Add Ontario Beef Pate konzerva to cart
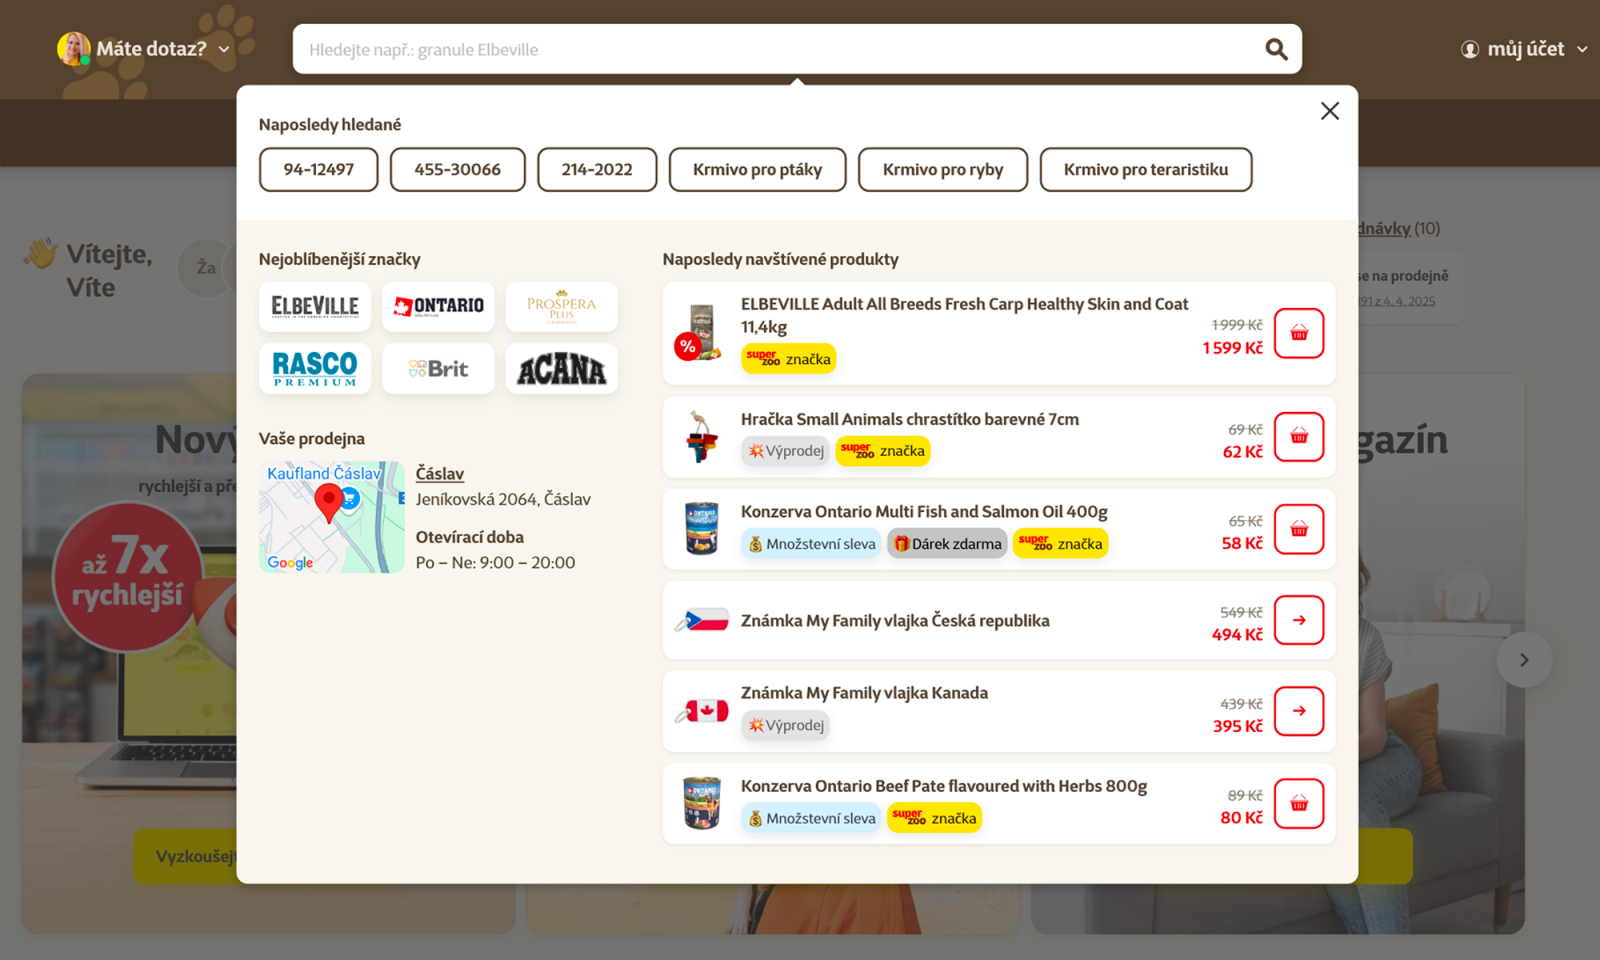 click(x=1298, y=803)
